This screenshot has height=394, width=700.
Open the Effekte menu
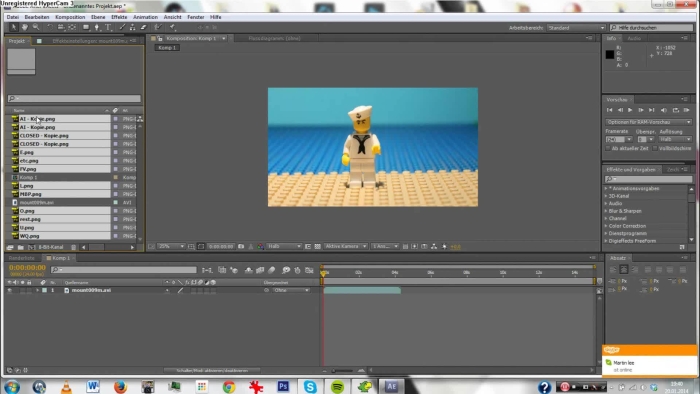tap(119, 17)
